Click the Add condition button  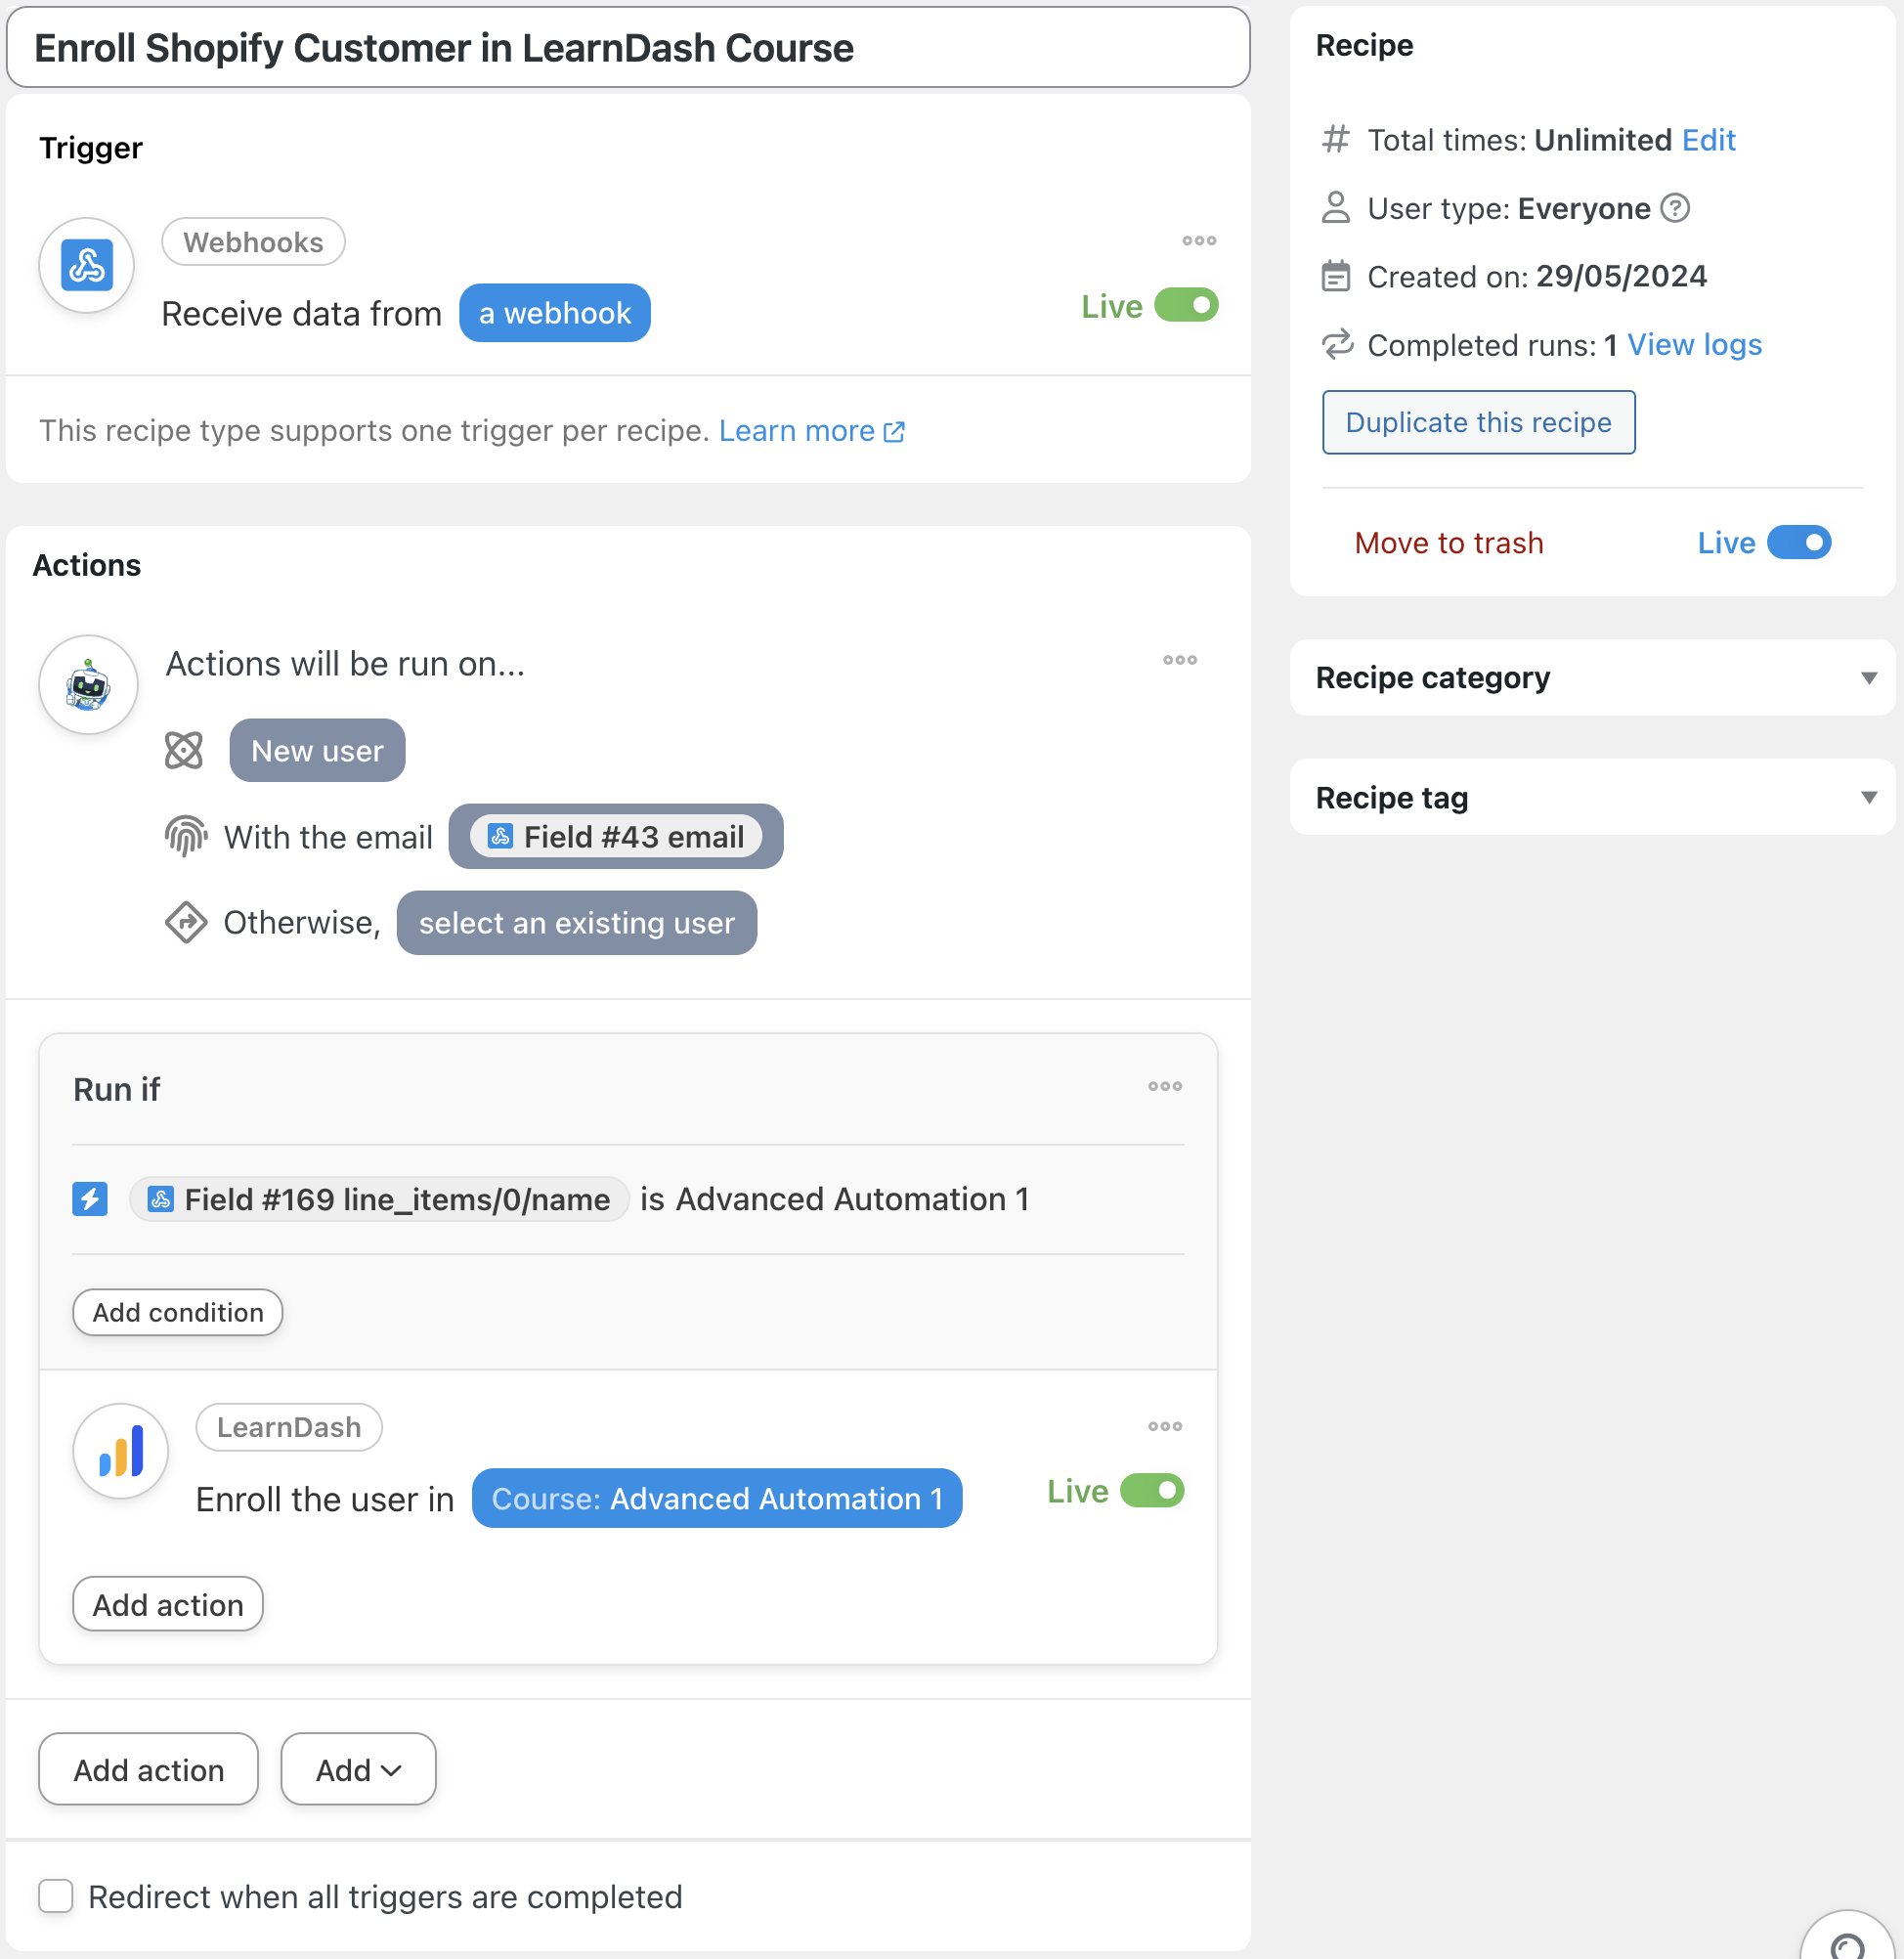[178, 1312]
